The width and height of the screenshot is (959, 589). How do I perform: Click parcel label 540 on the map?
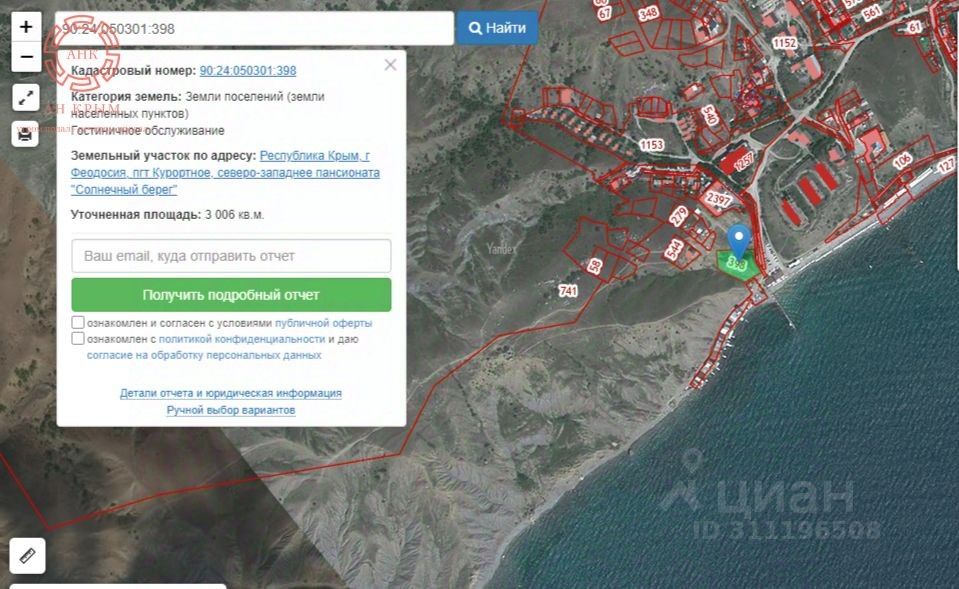(x=710, y=115)
